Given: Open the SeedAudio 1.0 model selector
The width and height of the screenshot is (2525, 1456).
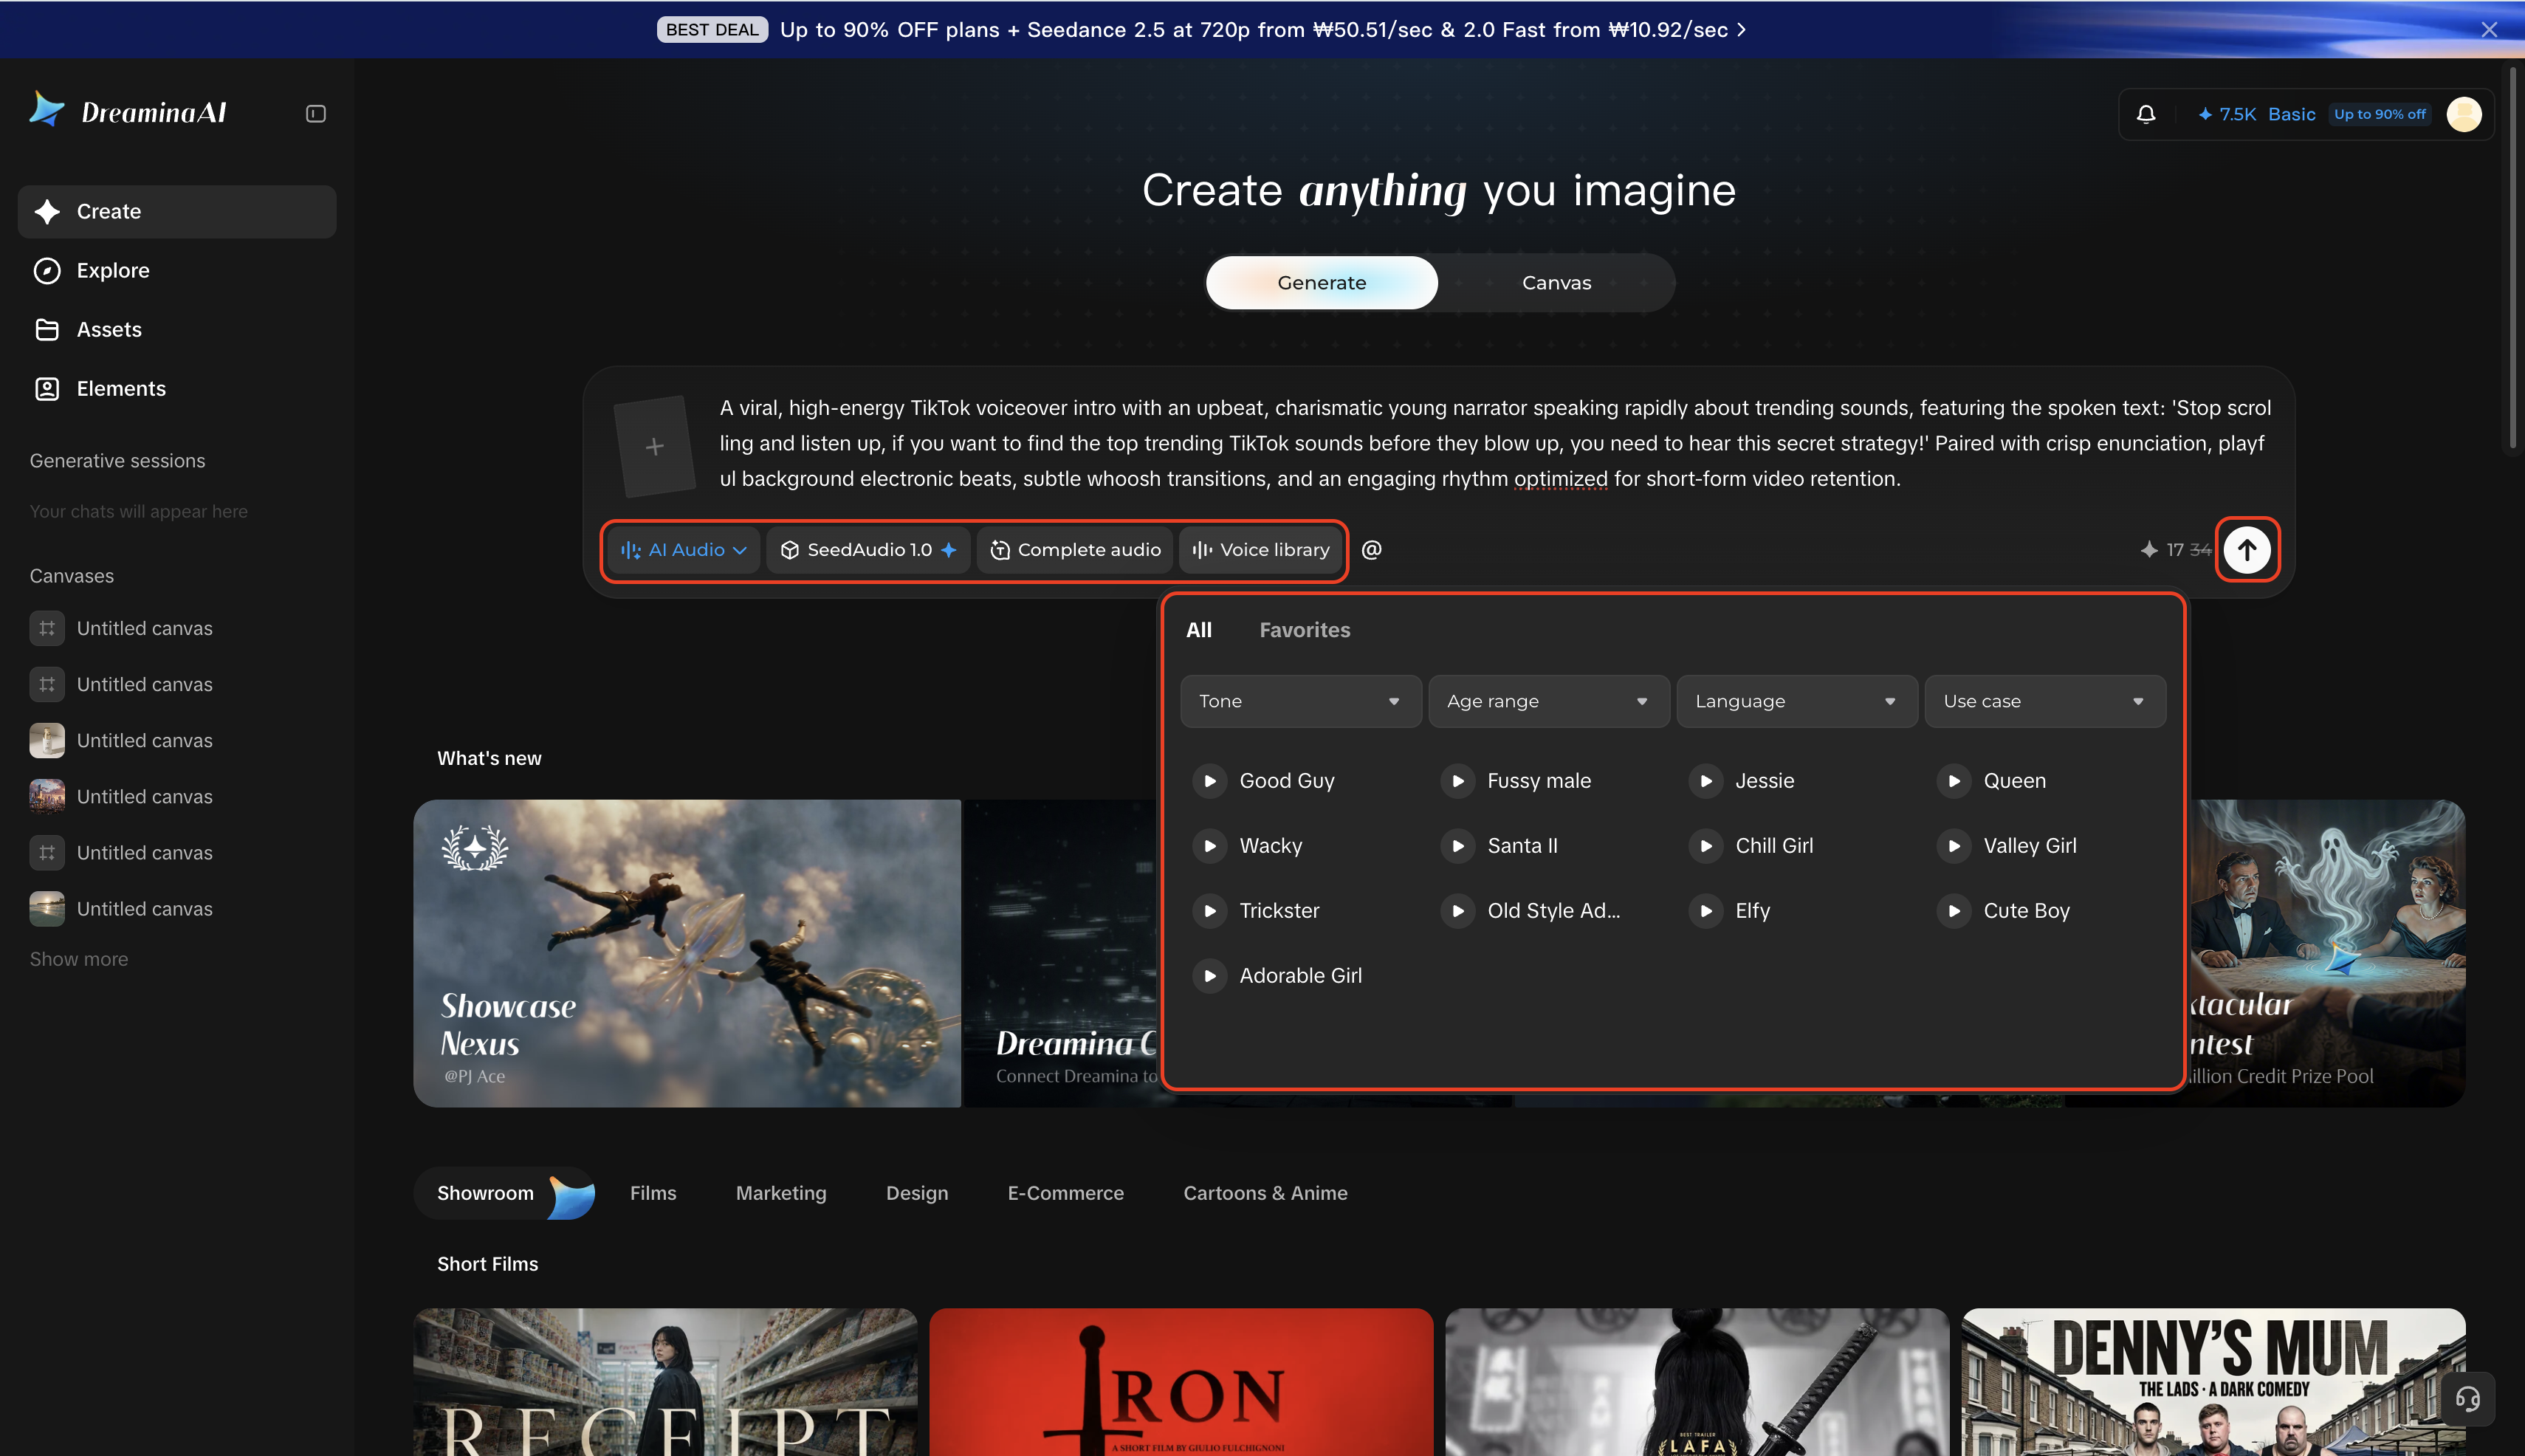Looking at the screenshot, I should click(x=868, y=550).
